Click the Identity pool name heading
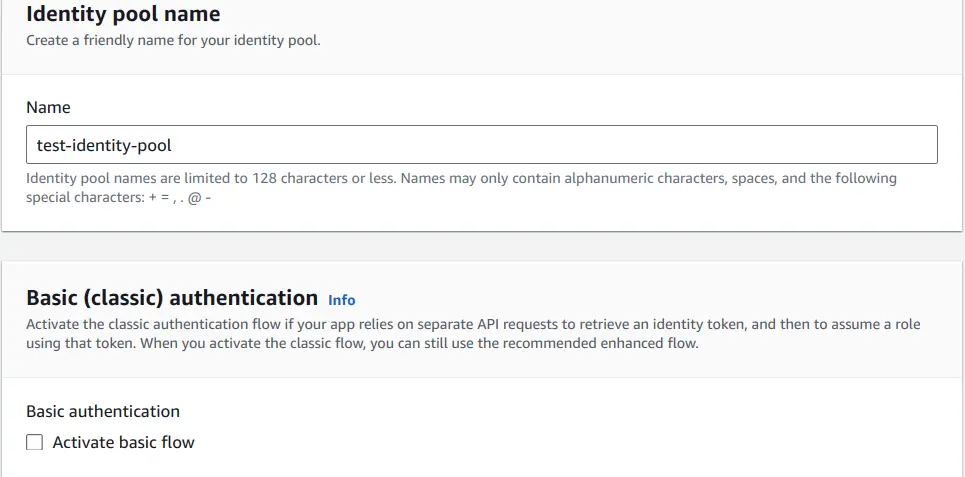The width and height of the screenshot is (965, 477). pyautogui.click(x=123, y=14)
